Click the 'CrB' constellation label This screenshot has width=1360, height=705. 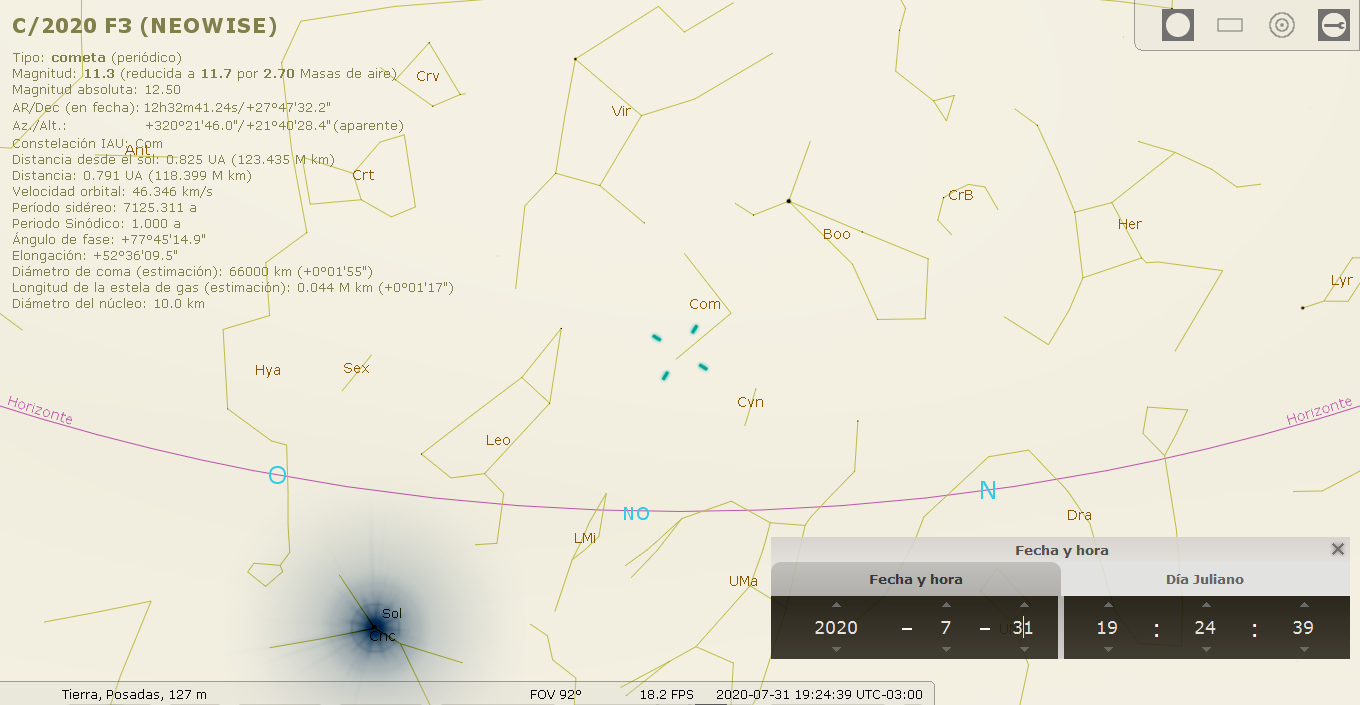960,195
